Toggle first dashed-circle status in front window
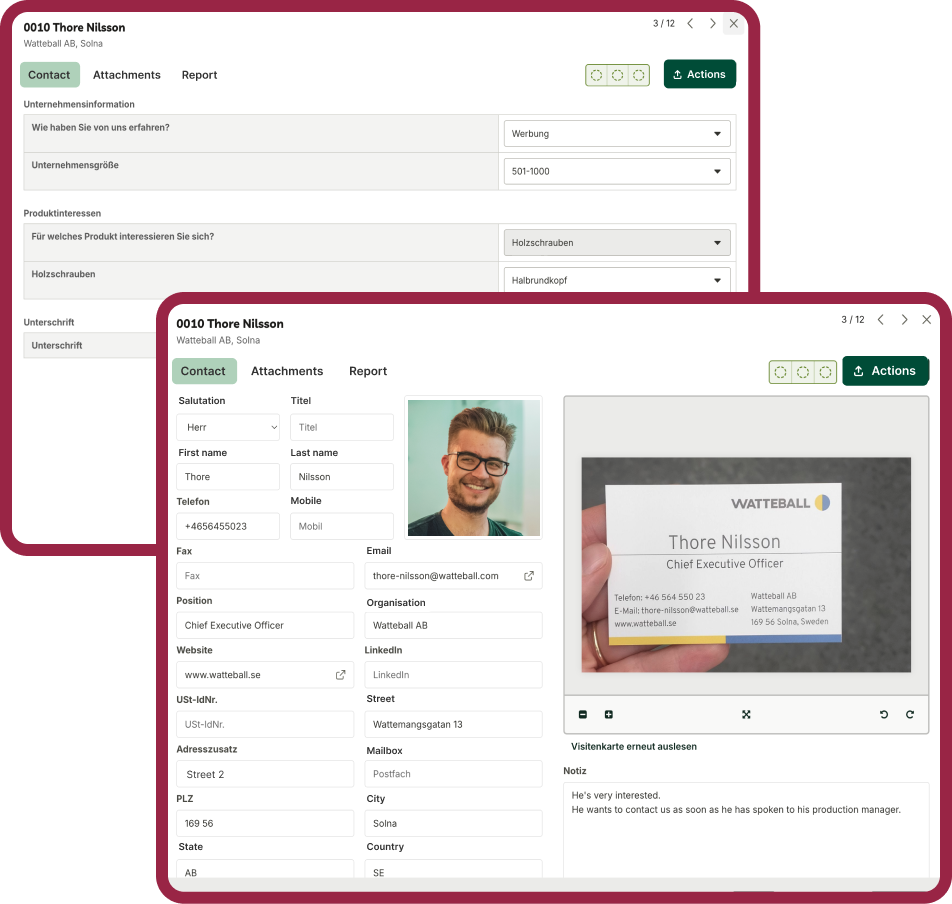This screenshot has height=904, width=952. tap(781, 372)
